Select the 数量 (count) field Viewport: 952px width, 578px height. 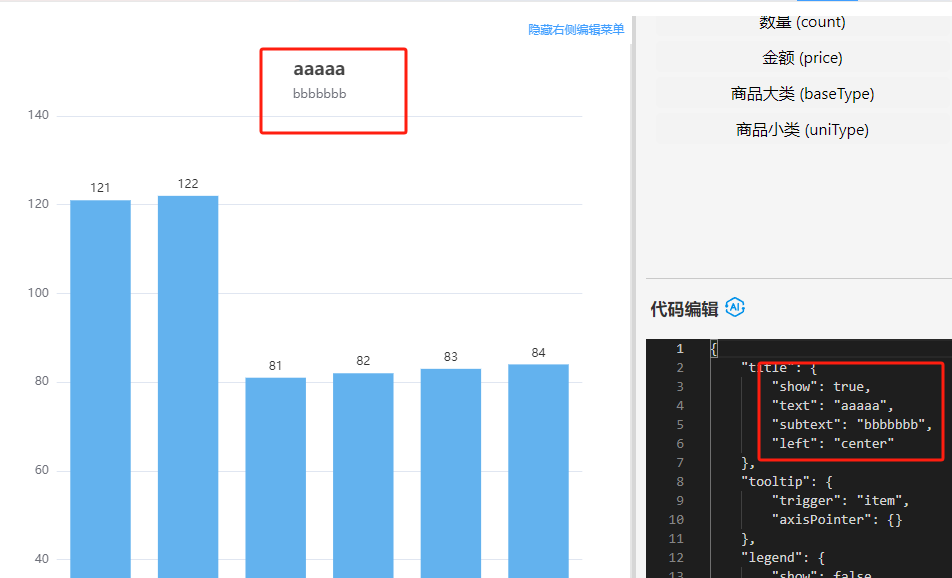tap(802, 22)
